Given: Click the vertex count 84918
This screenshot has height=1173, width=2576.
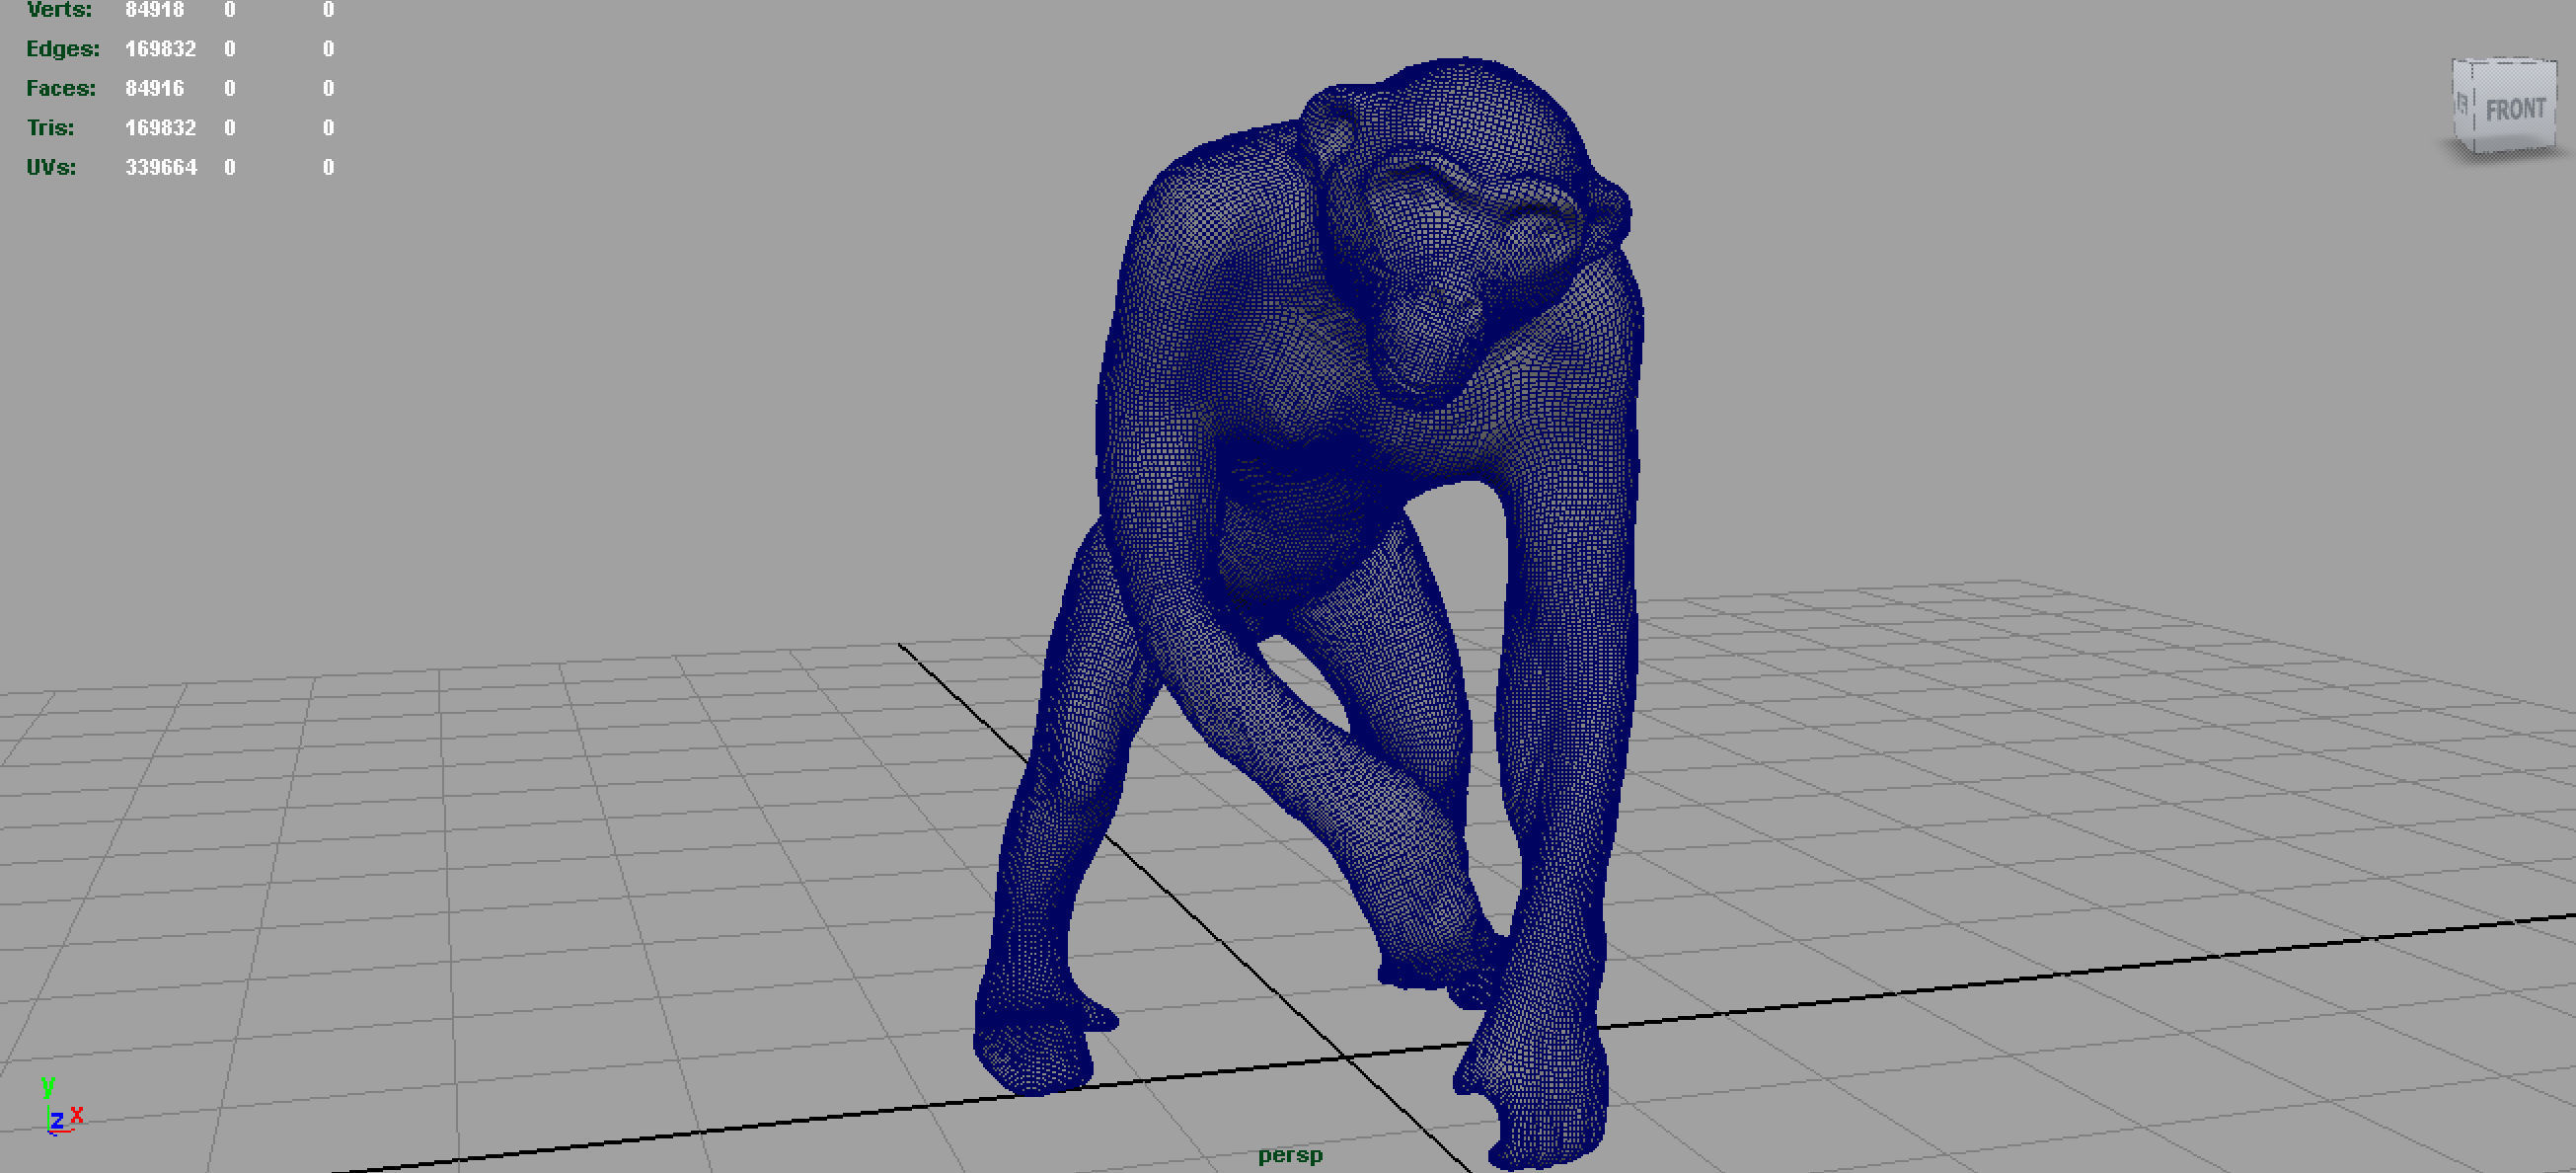Looking at the screenshot, I should tap(155, 10).
